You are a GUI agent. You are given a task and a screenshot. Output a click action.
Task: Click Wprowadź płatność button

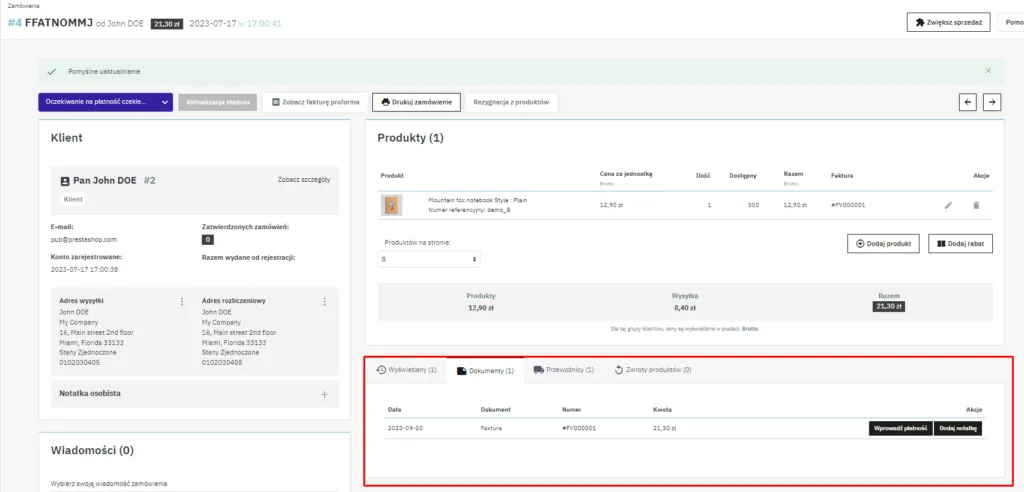[900, 428]
